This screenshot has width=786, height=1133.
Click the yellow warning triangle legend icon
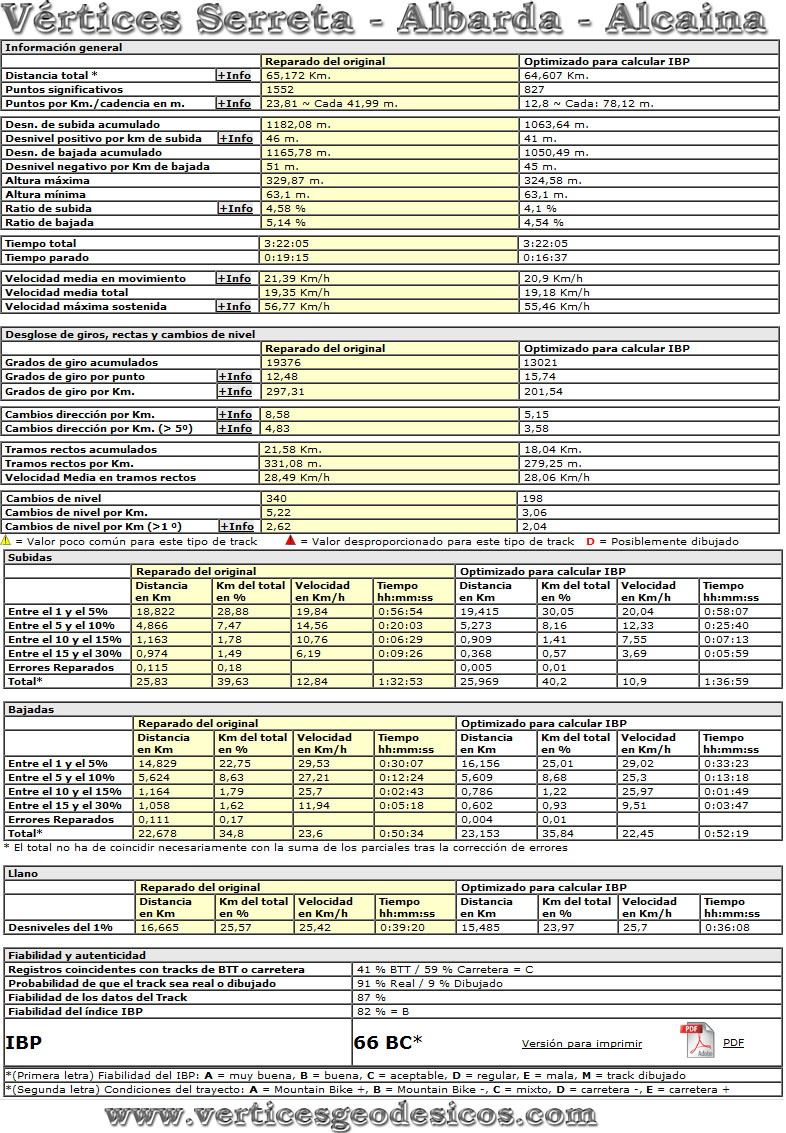click(6, 541)
